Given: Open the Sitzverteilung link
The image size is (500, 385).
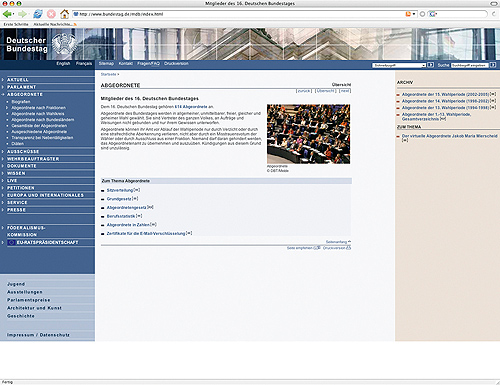Looking at the screenshot, I should [120, 190].
